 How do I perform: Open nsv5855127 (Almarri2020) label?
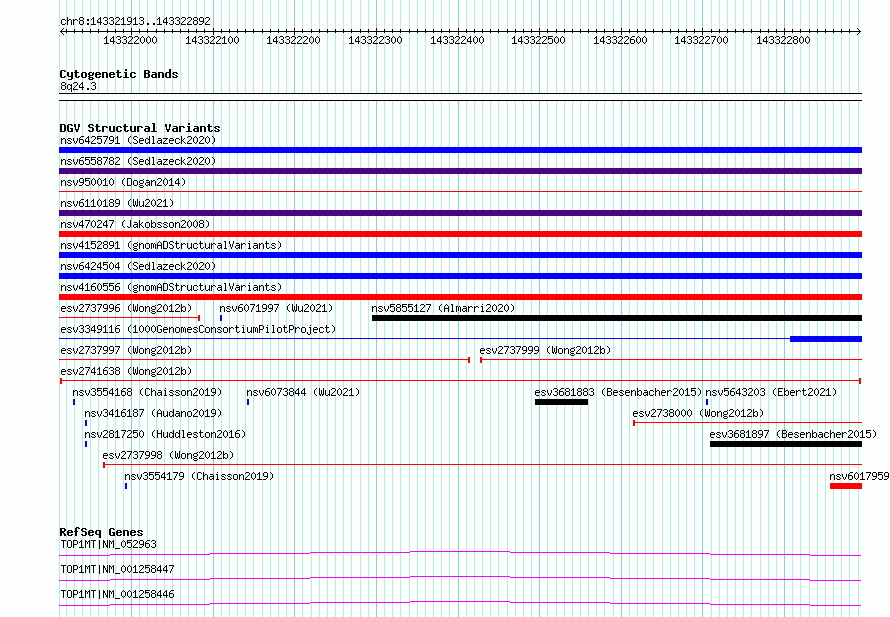(x=443, y=308)
